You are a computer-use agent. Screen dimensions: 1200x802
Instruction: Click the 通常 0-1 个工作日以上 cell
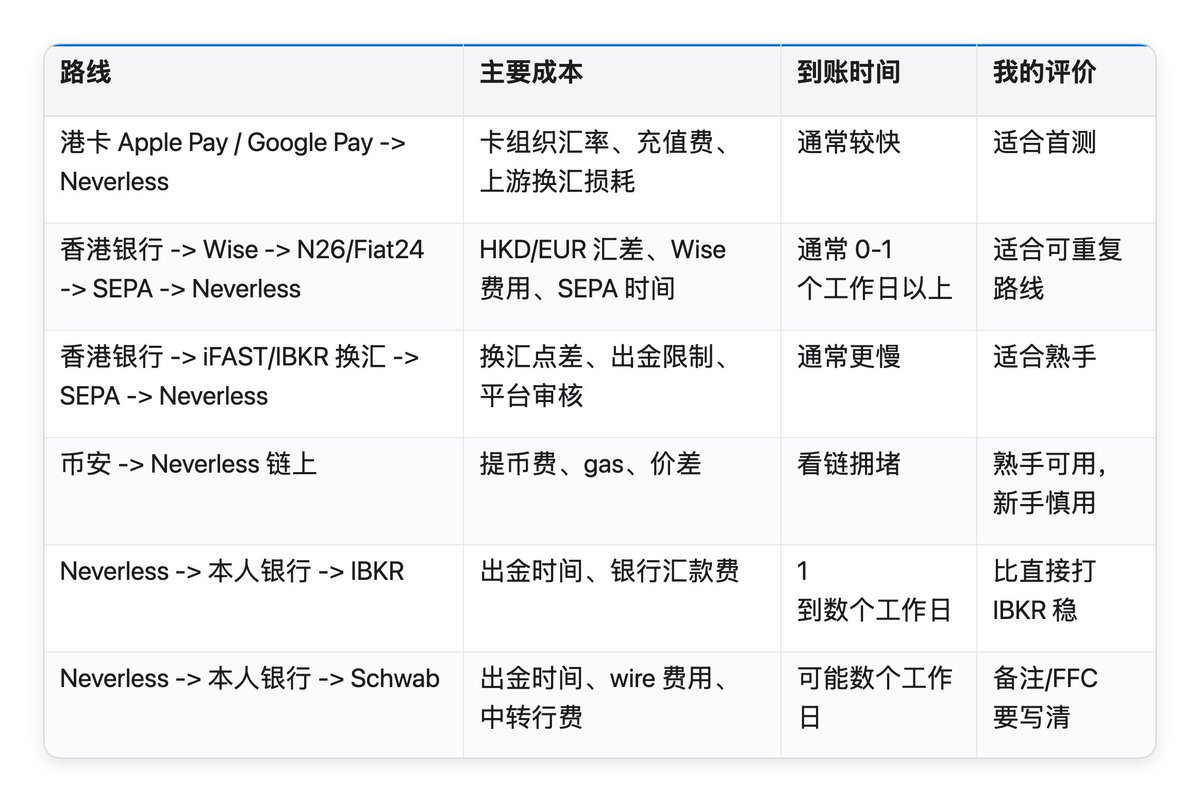[879, 276]
